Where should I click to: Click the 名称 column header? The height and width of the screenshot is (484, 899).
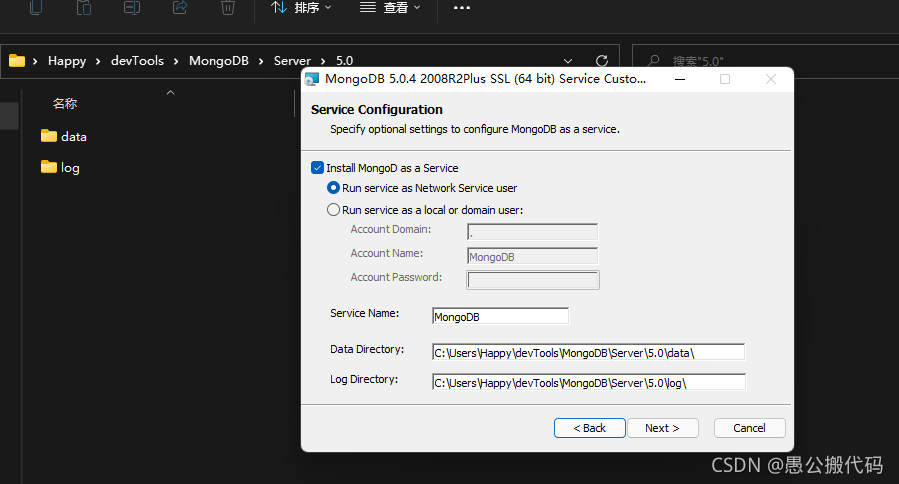pyautogui.click(x=65, y=104)
